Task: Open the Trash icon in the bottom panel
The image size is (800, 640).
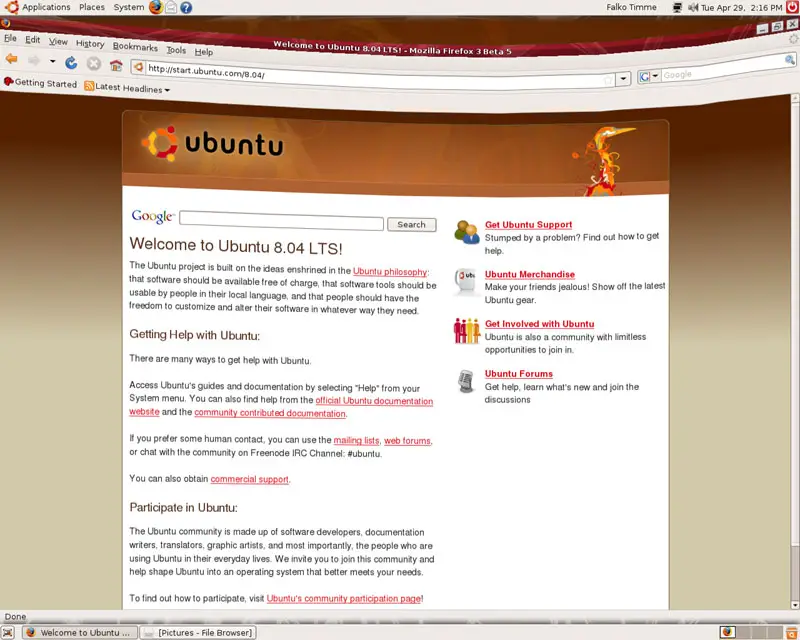Action: click(x=792, y=632)
